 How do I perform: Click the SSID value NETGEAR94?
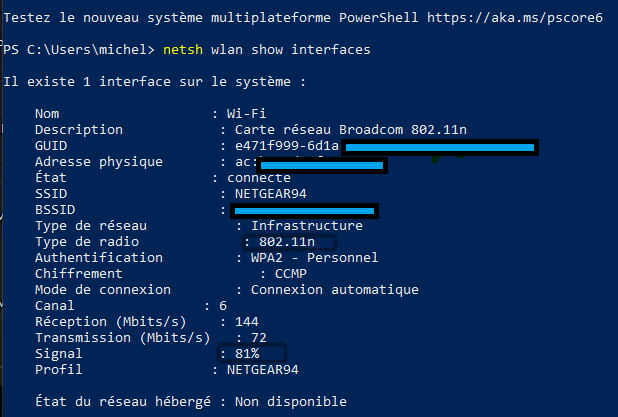pos(271,194)
